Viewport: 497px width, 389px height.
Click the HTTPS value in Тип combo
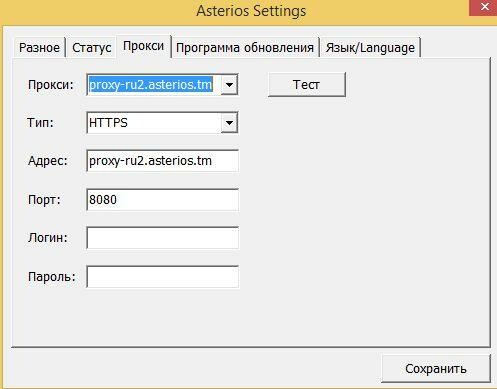pyautogui.click(x=108, y=123)
